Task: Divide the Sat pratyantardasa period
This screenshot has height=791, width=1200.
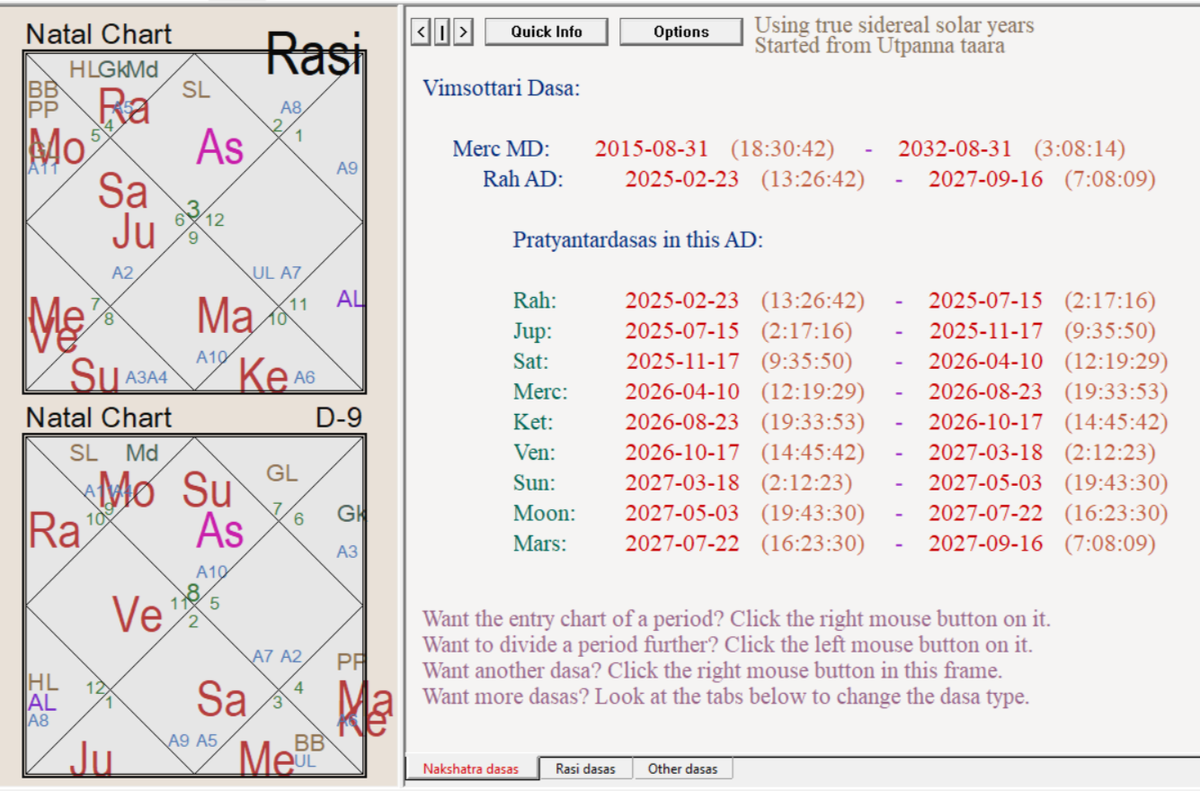Action: pyautogui.click(x=840, y=361)
